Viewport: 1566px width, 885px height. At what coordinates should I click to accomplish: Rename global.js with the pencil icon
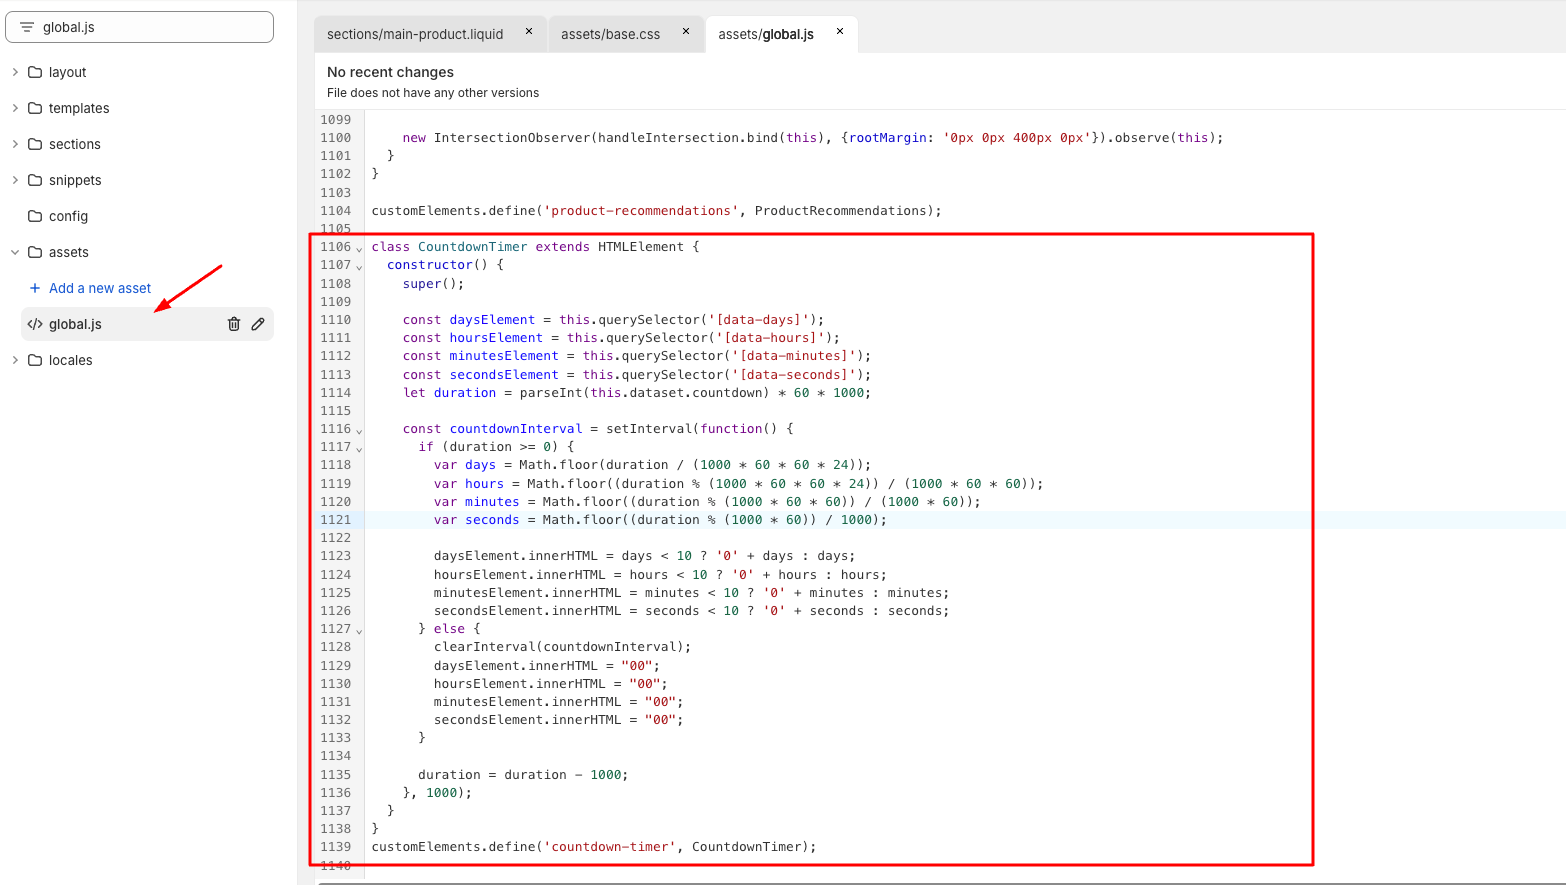point(258,324)
